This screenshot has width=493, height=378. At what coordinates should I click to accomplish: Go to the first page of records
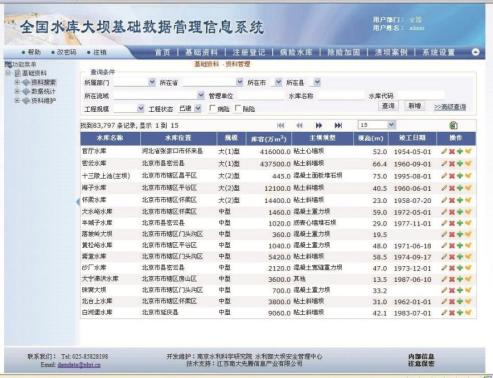(x=281, y=125)
